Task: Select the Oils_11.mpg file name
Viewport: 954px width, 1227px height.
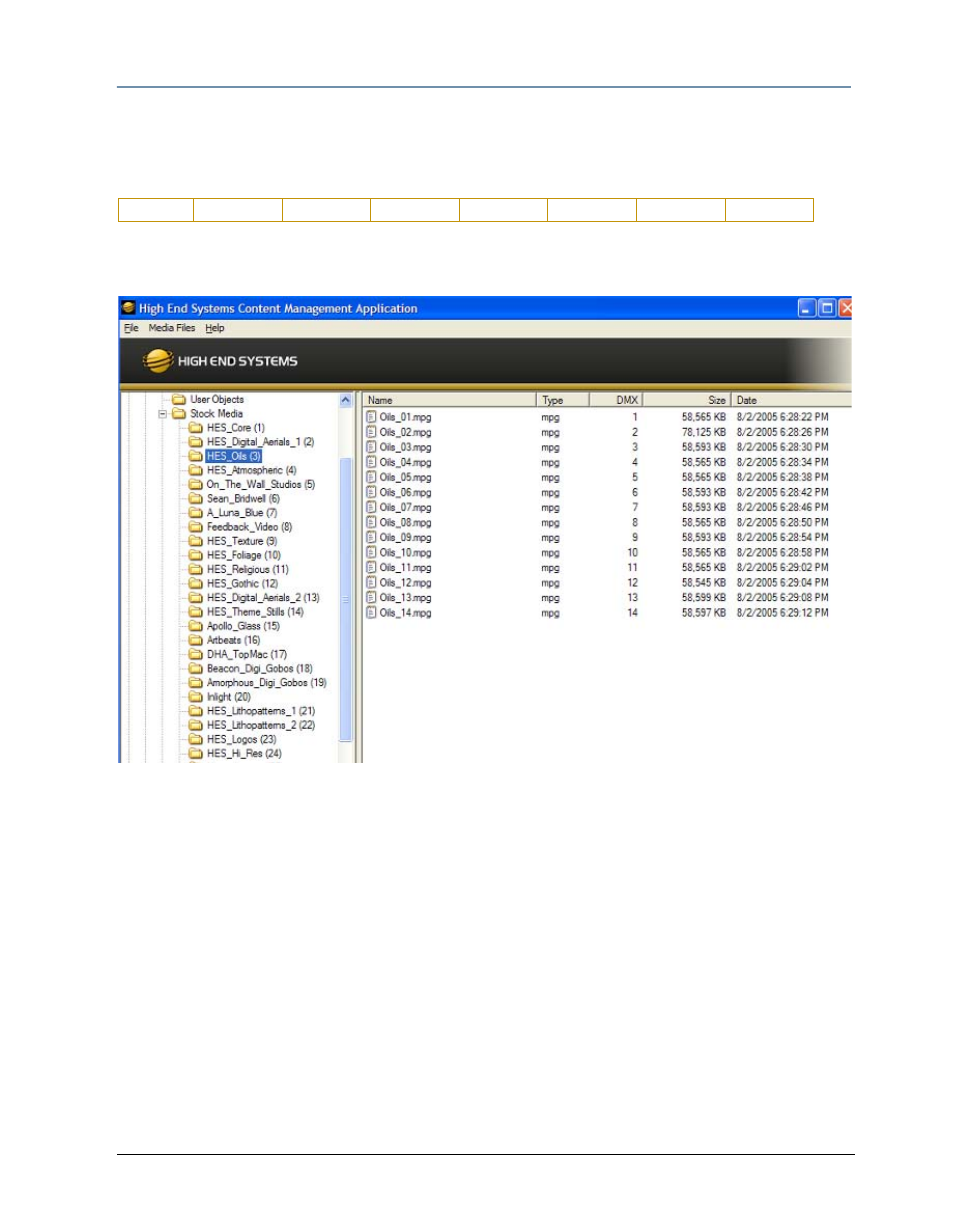Action: pyautogui.click(x=405, y=568)
